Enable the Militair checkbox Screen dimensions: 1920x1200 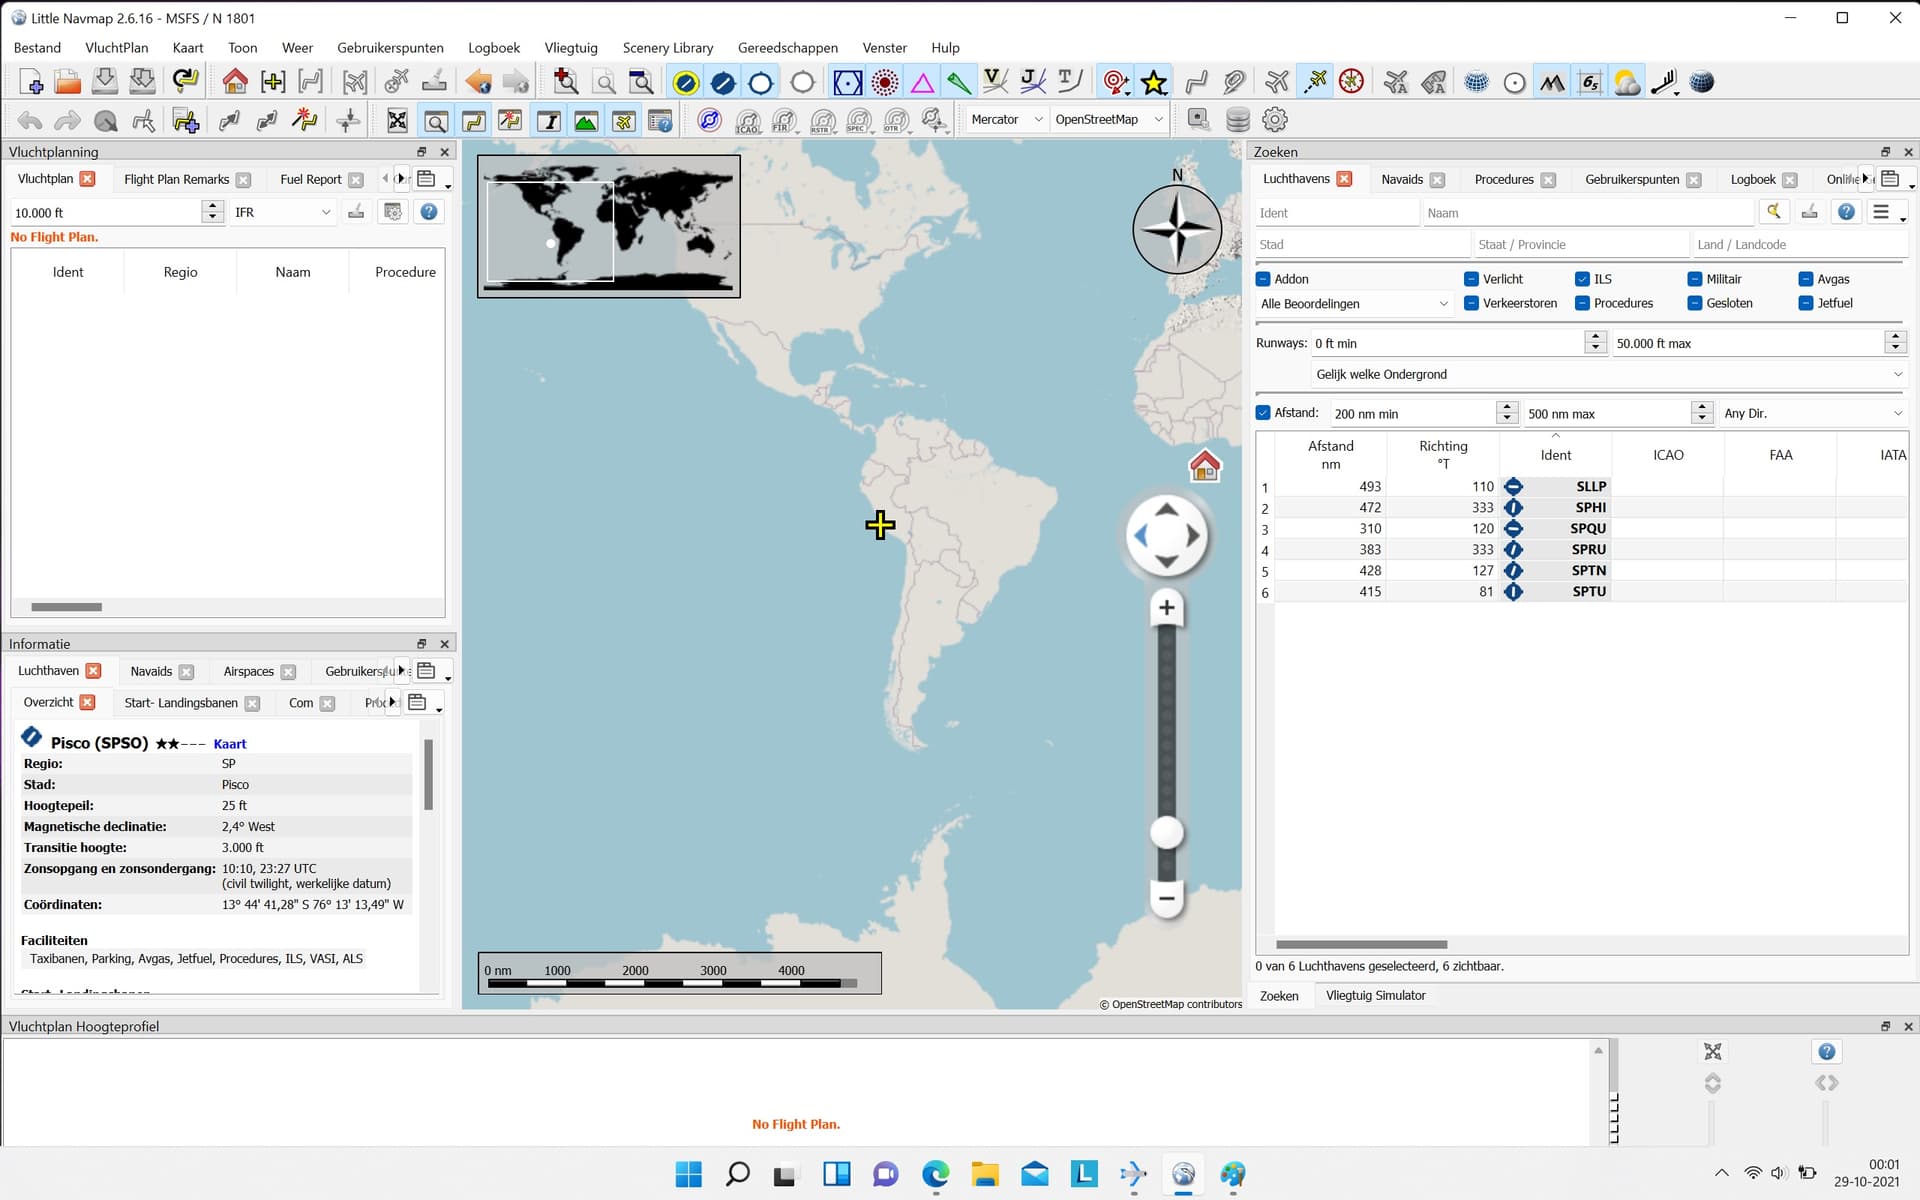point(1695,279)
